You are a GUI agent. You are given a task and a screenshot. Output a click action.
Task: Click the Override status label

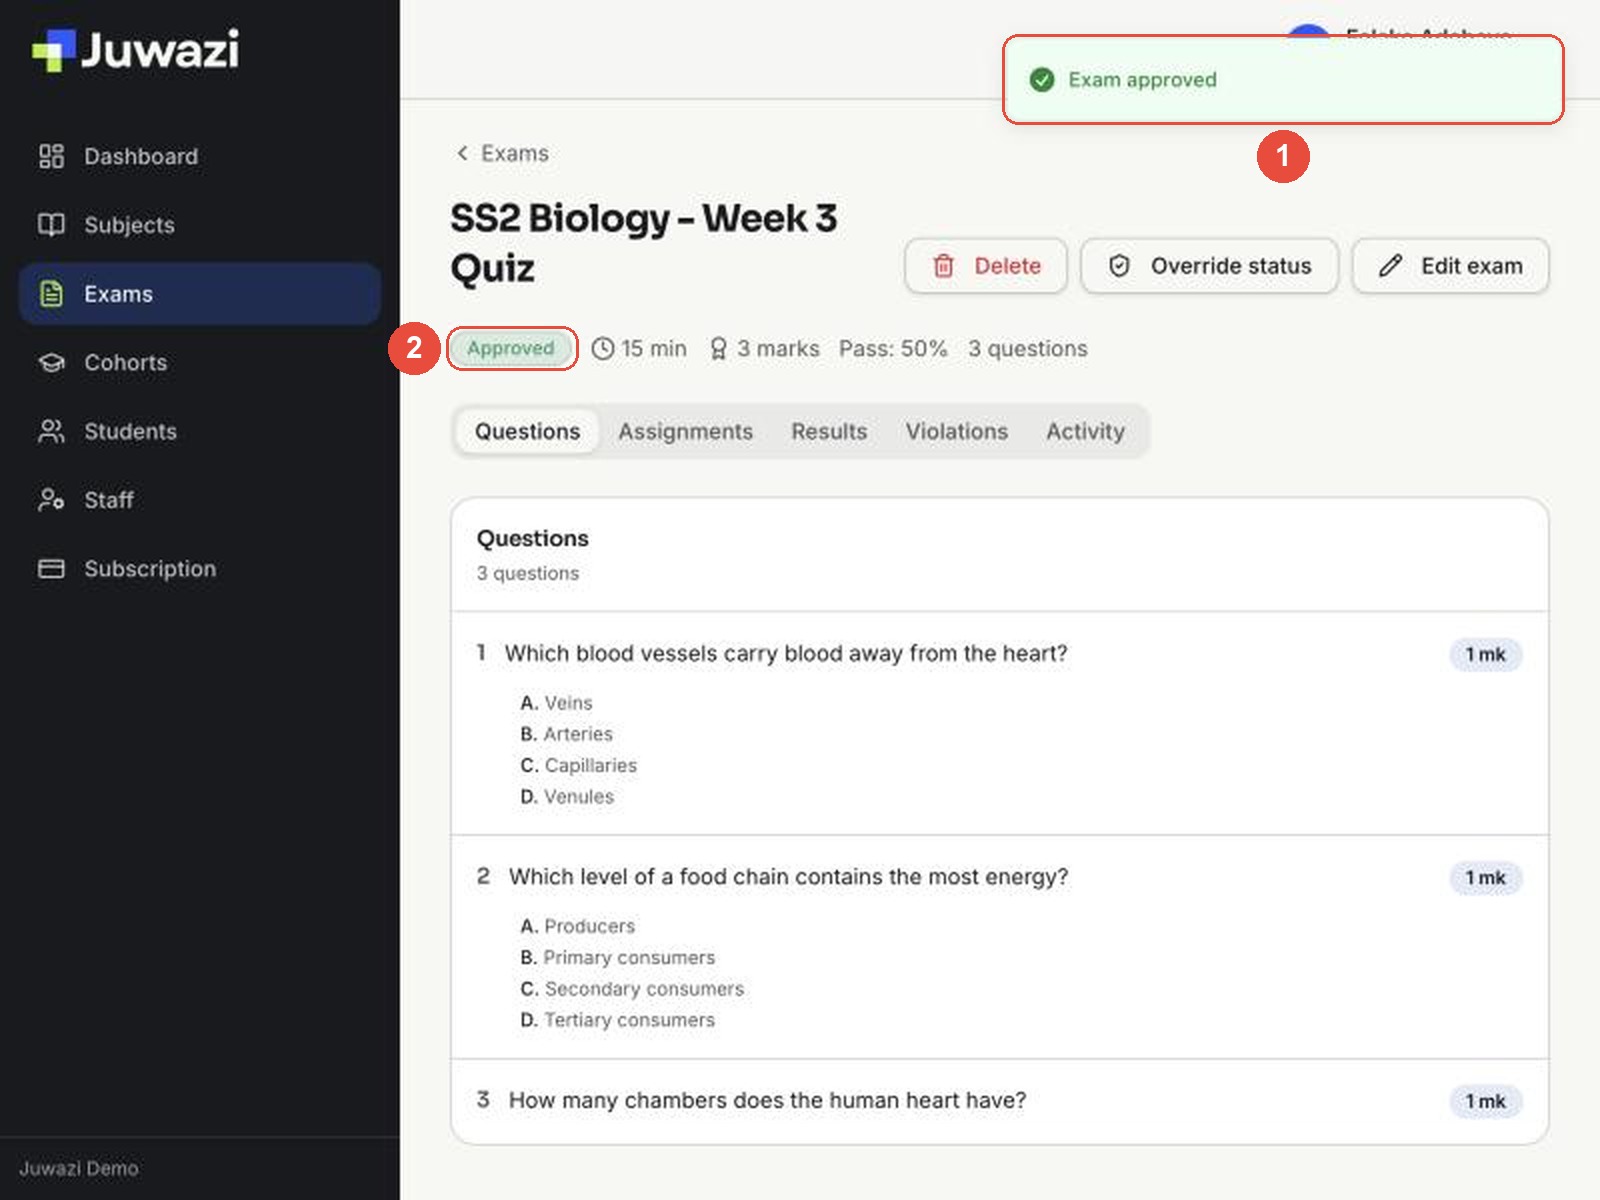point(1231,266)
